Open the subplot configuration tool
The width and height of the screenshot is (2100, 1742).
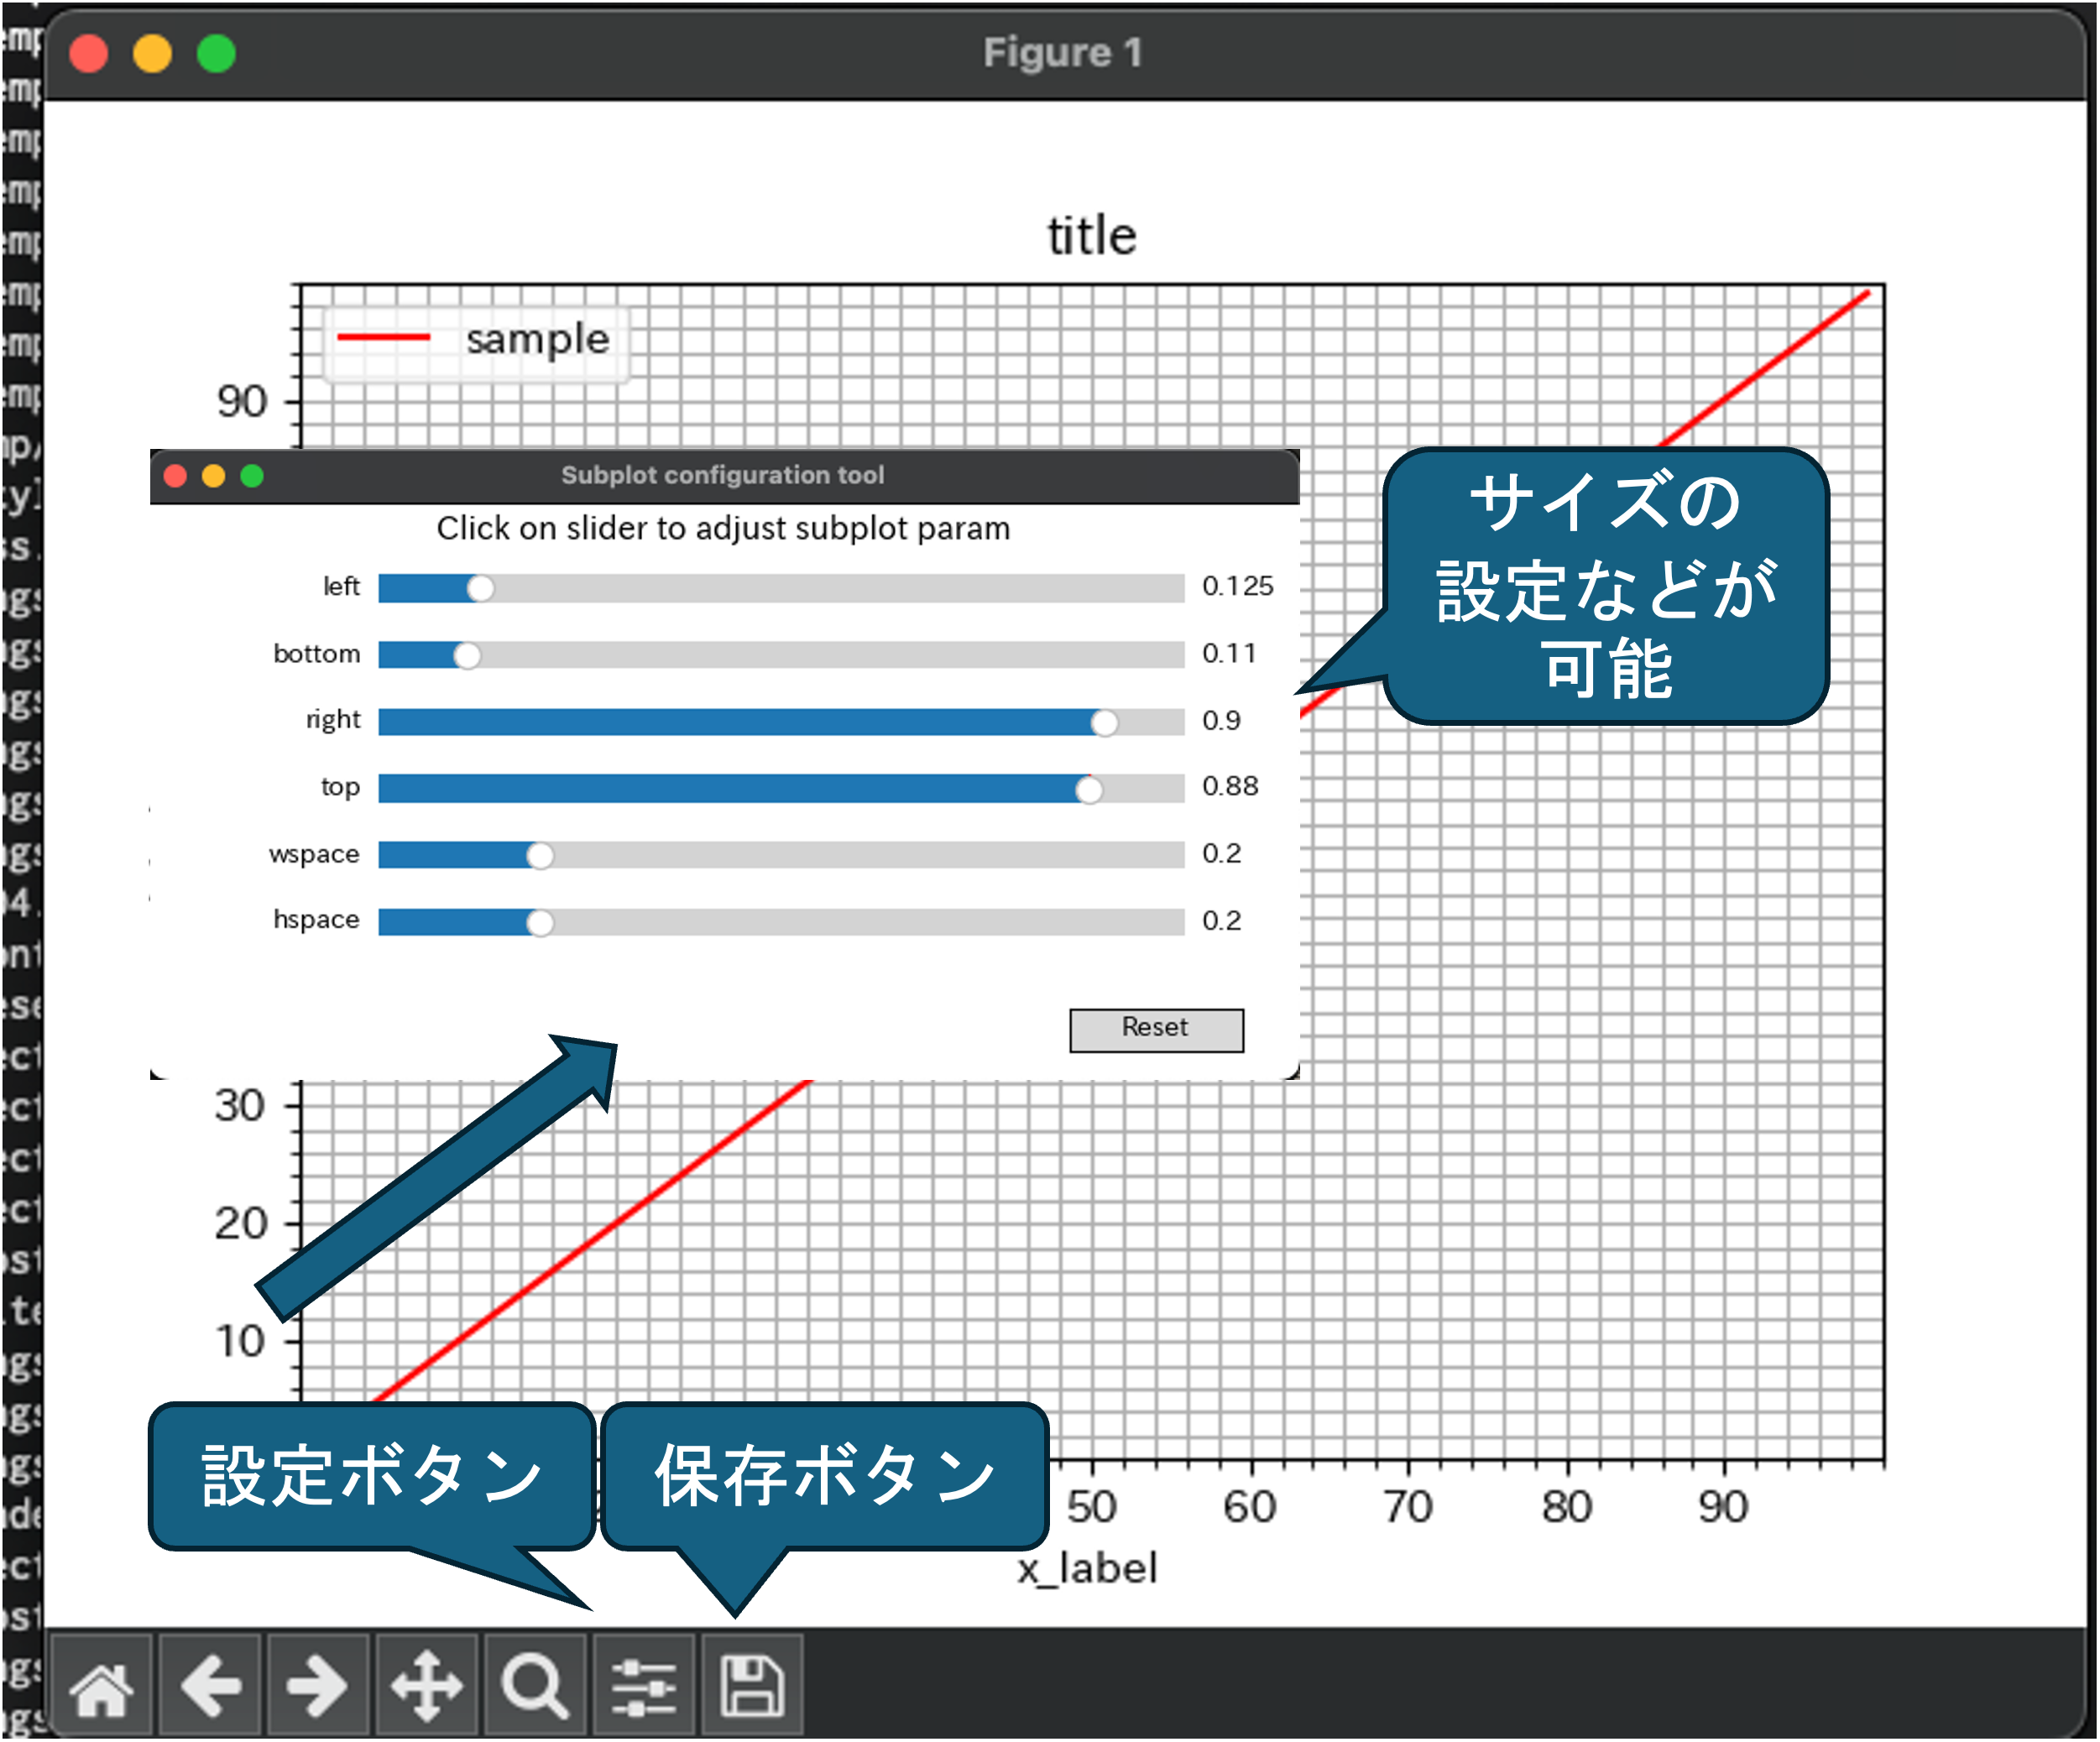[x=644, y=1685]
